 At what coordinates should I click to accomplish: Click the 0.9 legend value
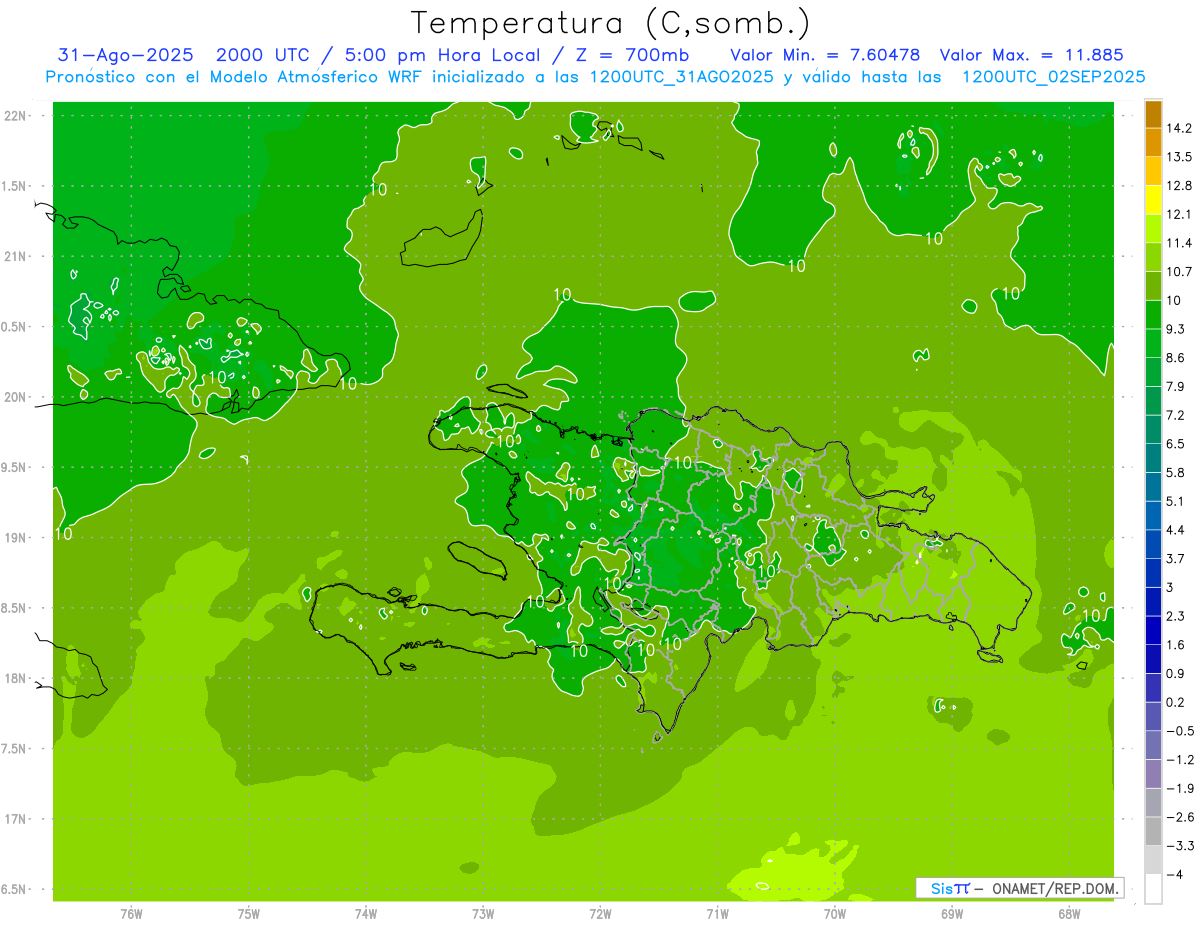(x=1175, y=673)
